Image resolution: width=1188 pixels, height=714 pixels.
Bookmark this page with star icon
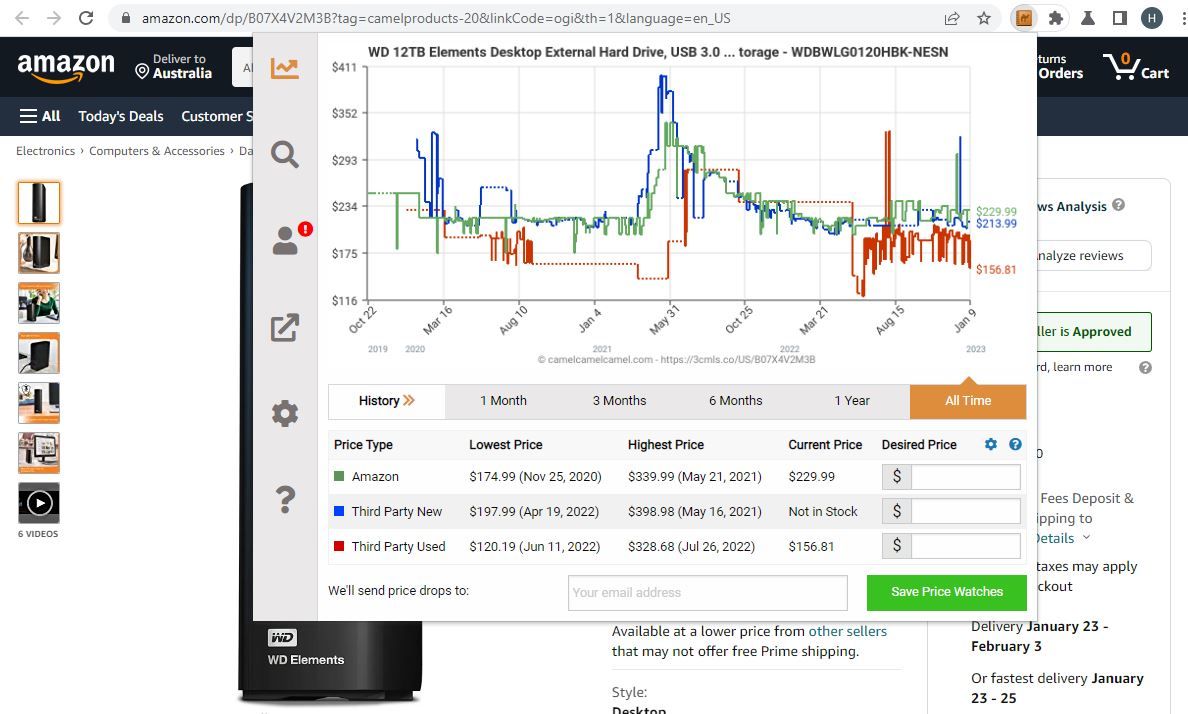click(x=983, y=18)
